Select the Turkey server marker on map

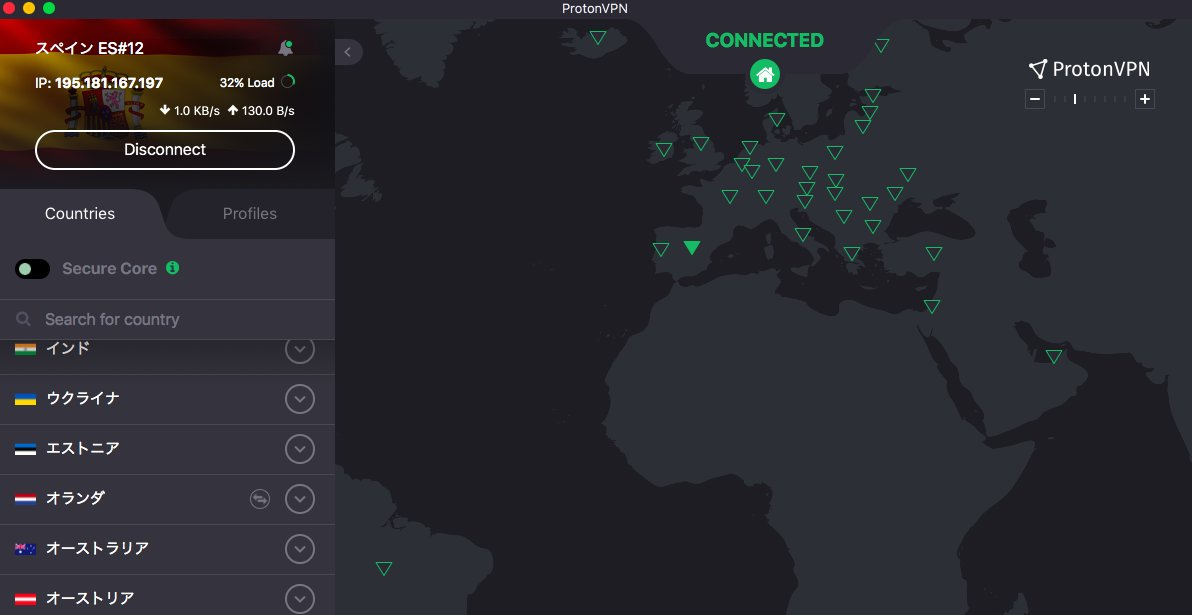934,253
